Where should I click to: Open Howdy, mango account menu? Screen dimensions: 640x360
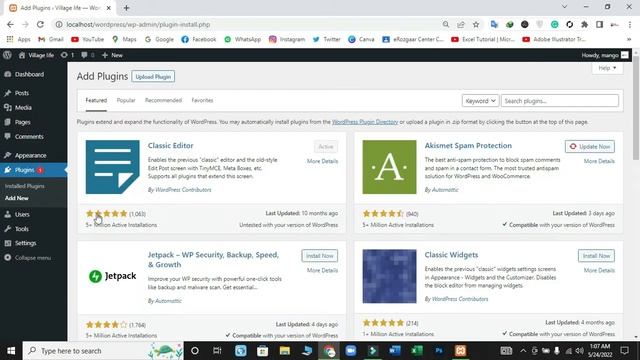pyautogui.click(x=605, y=55)
